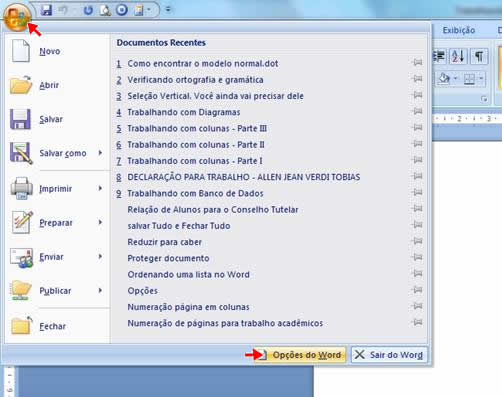
Task: Open the Office Button menu
Action: click(x=17, y=18)
